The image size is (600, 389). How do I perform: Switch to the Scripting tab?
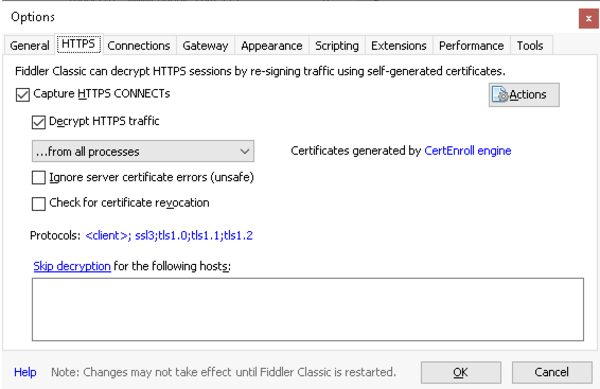(x=337, y=46)
